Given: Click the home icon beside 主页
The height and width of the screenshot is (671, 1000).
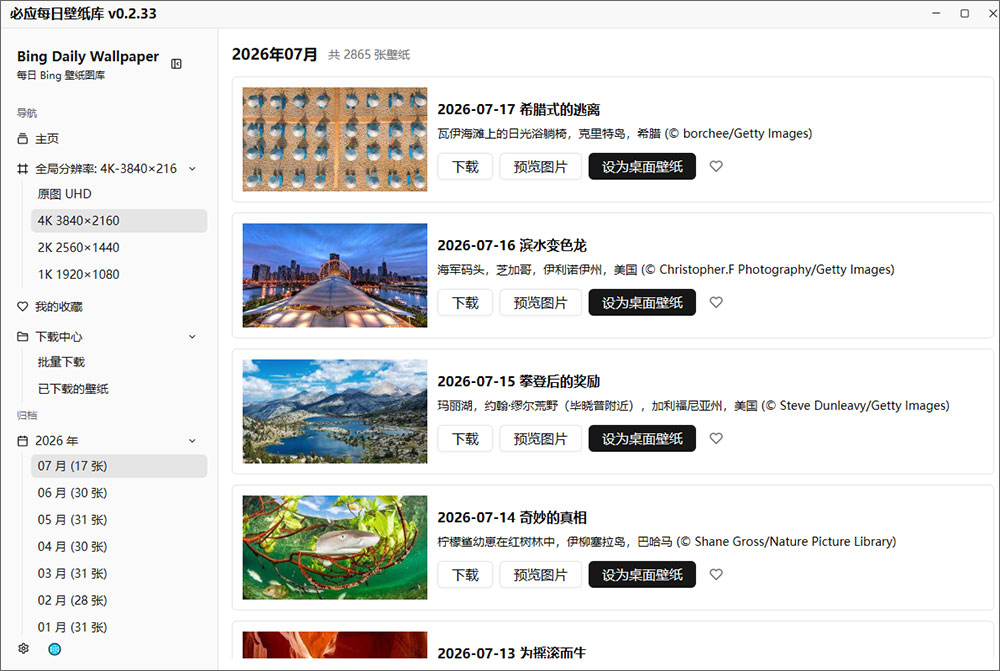Looking at the screenshot, I should [23, 138].
